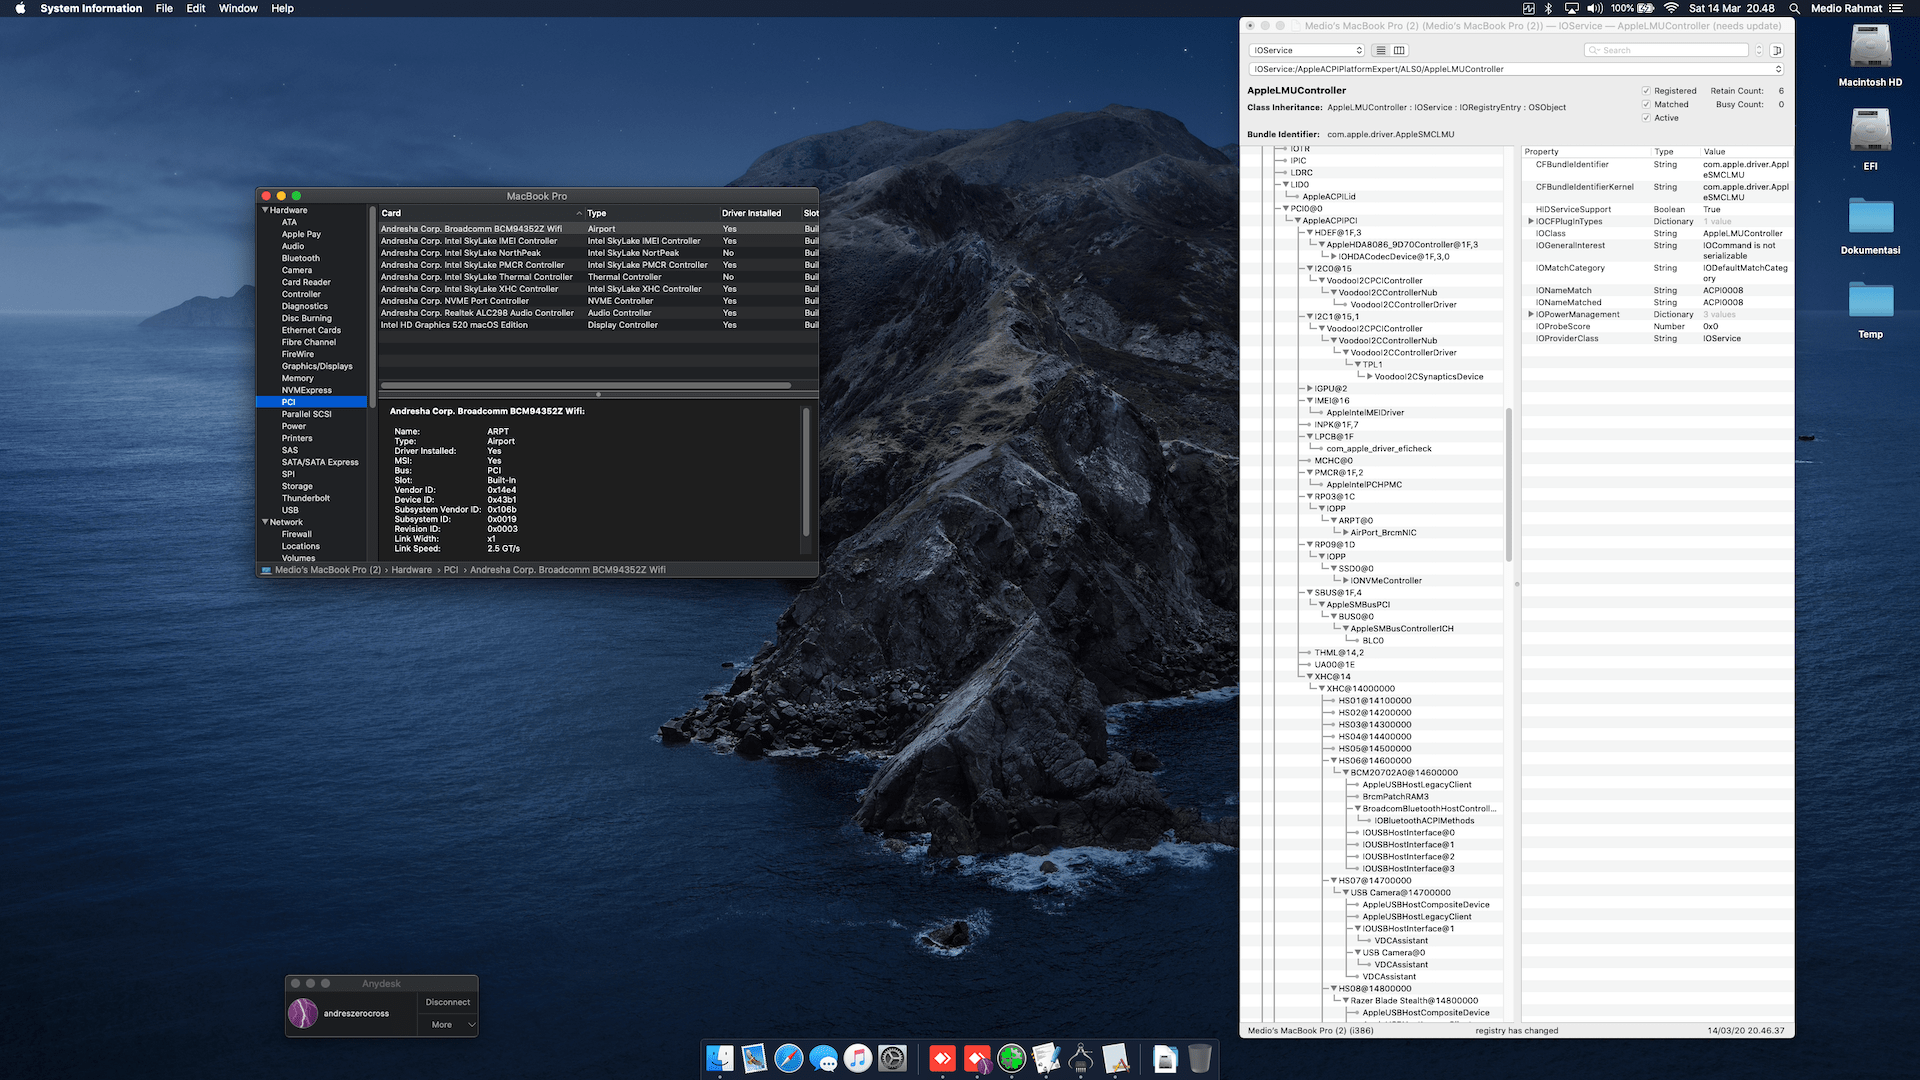
Task: Click the first red AnyDesk Dock icon
Action: pyautogui.click(x=943, y=1058)
